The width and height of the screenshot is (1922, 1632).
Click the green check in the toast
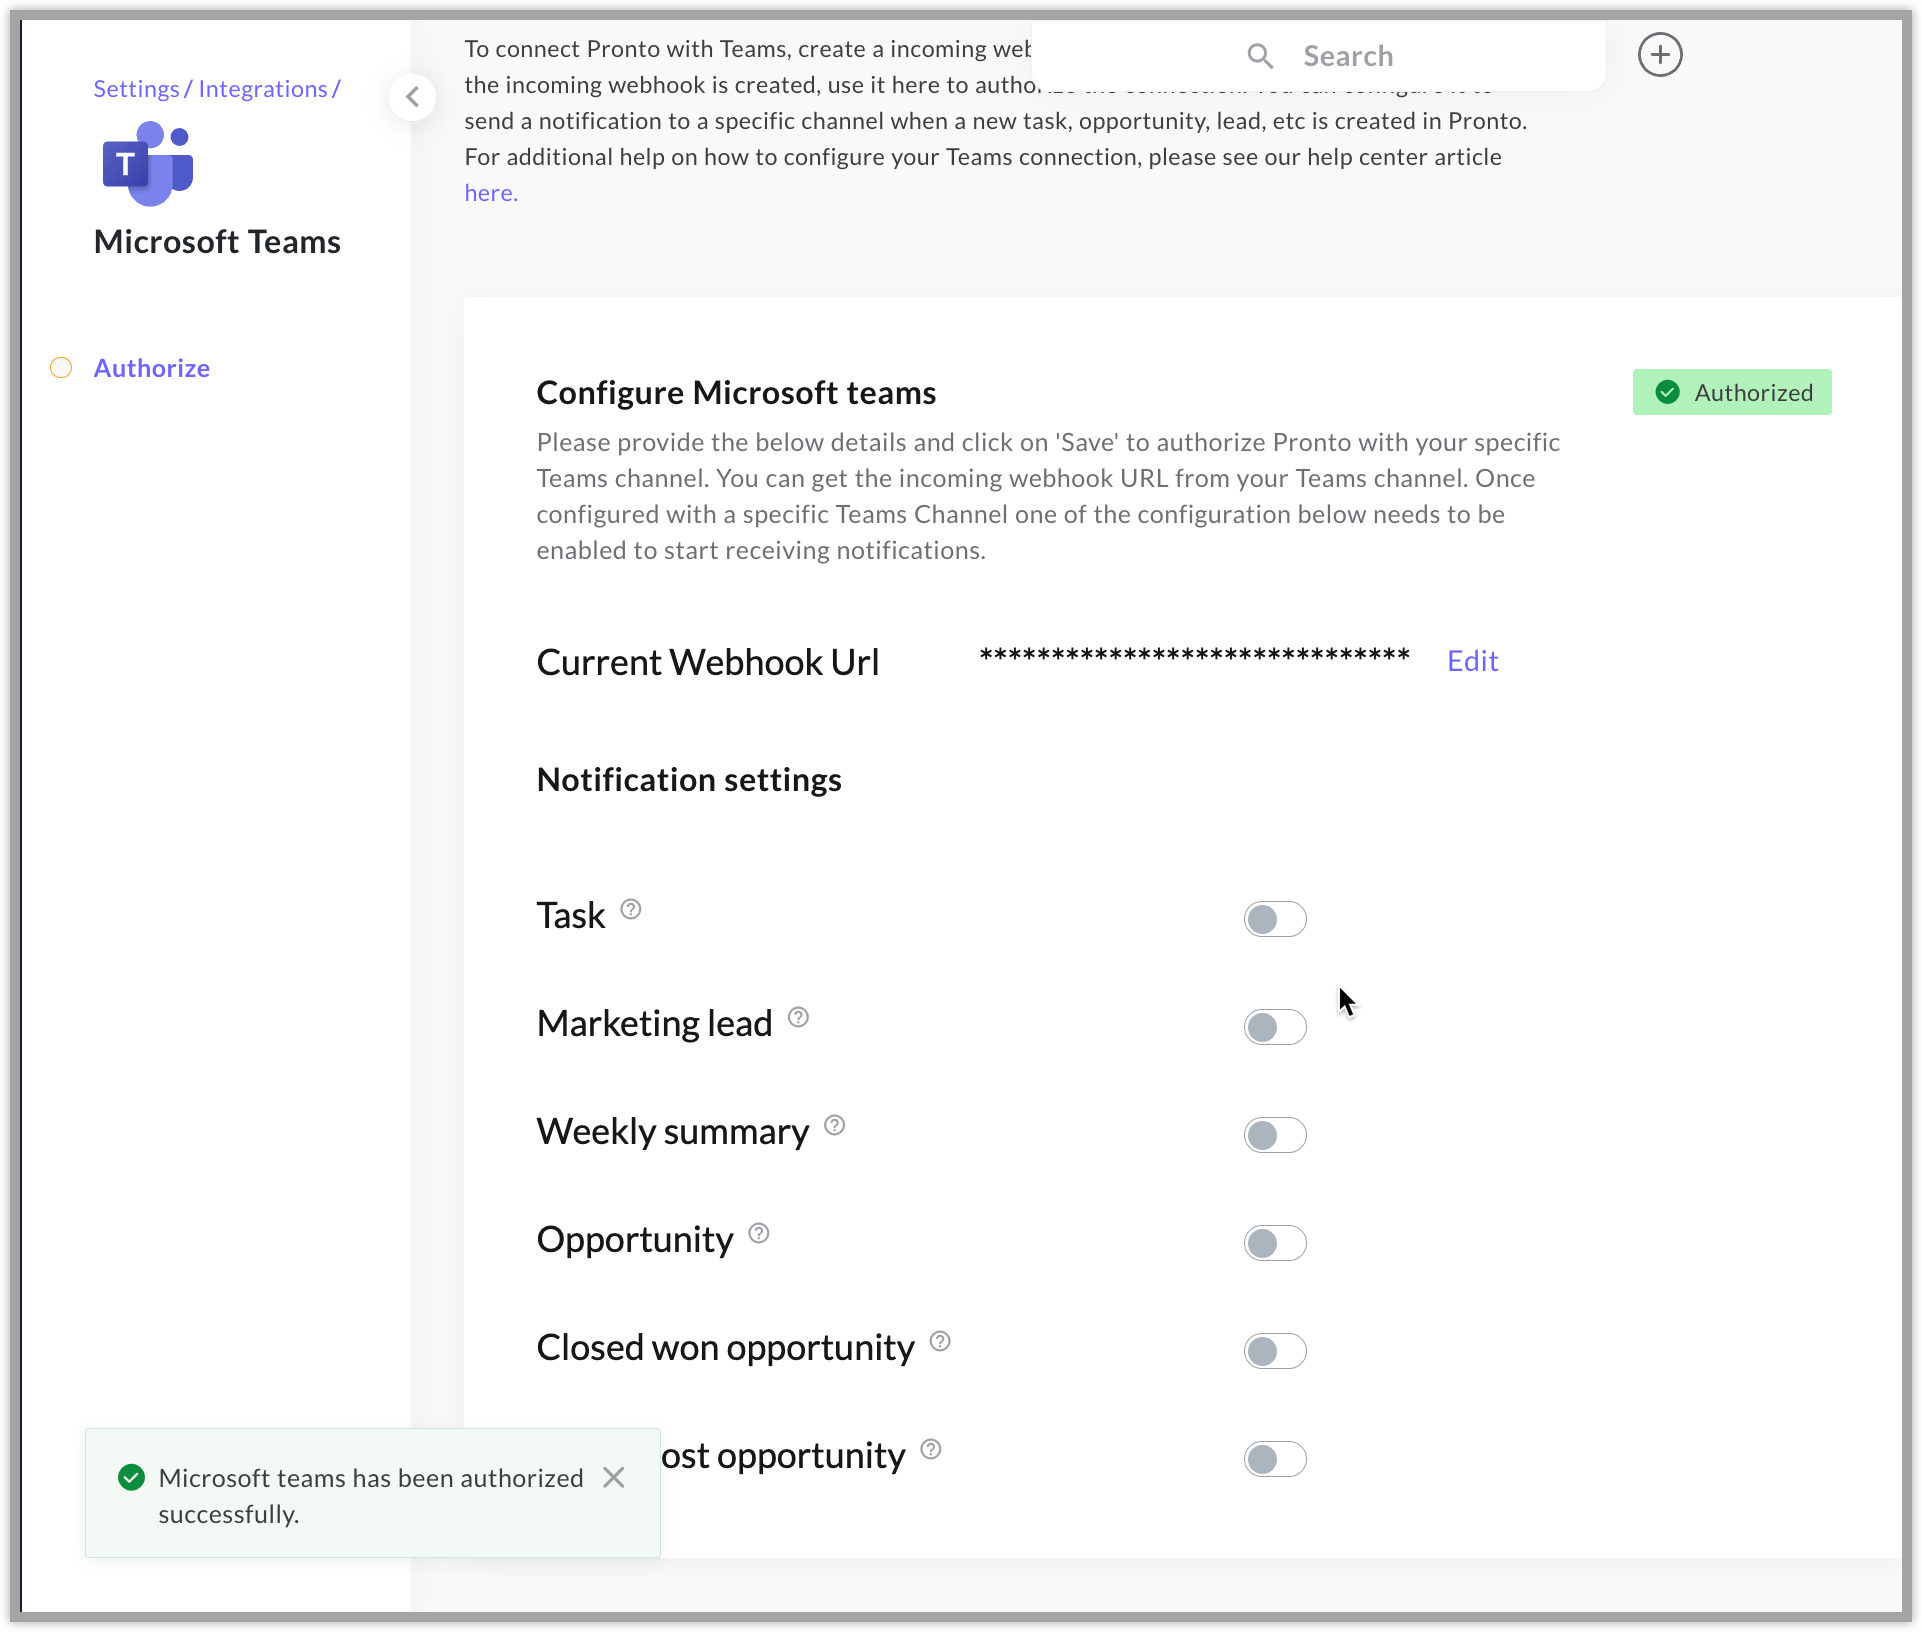coord(131,1477)
